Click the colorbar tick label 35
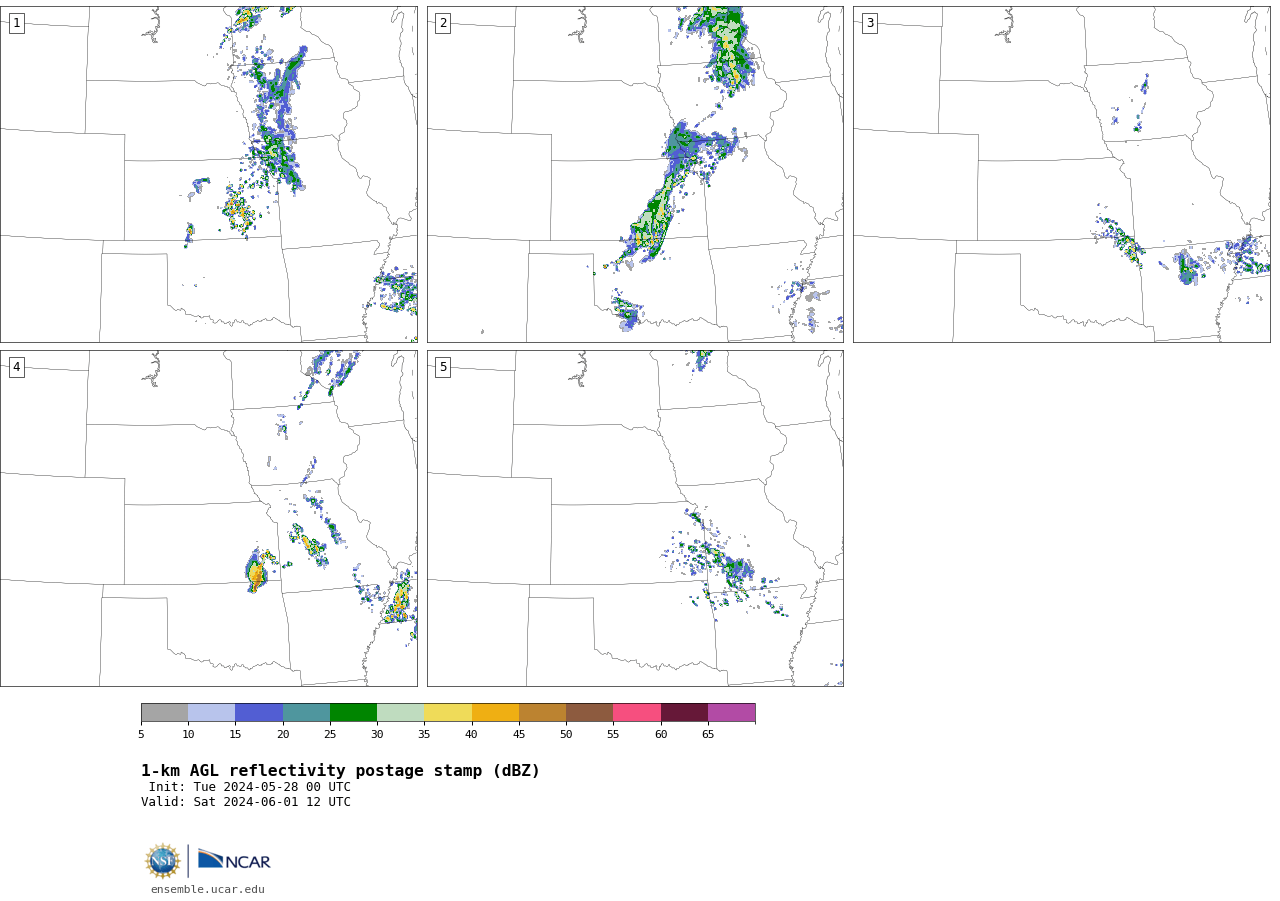The height and width of the screenshot is (901, 1280). [x=424, y=734]
